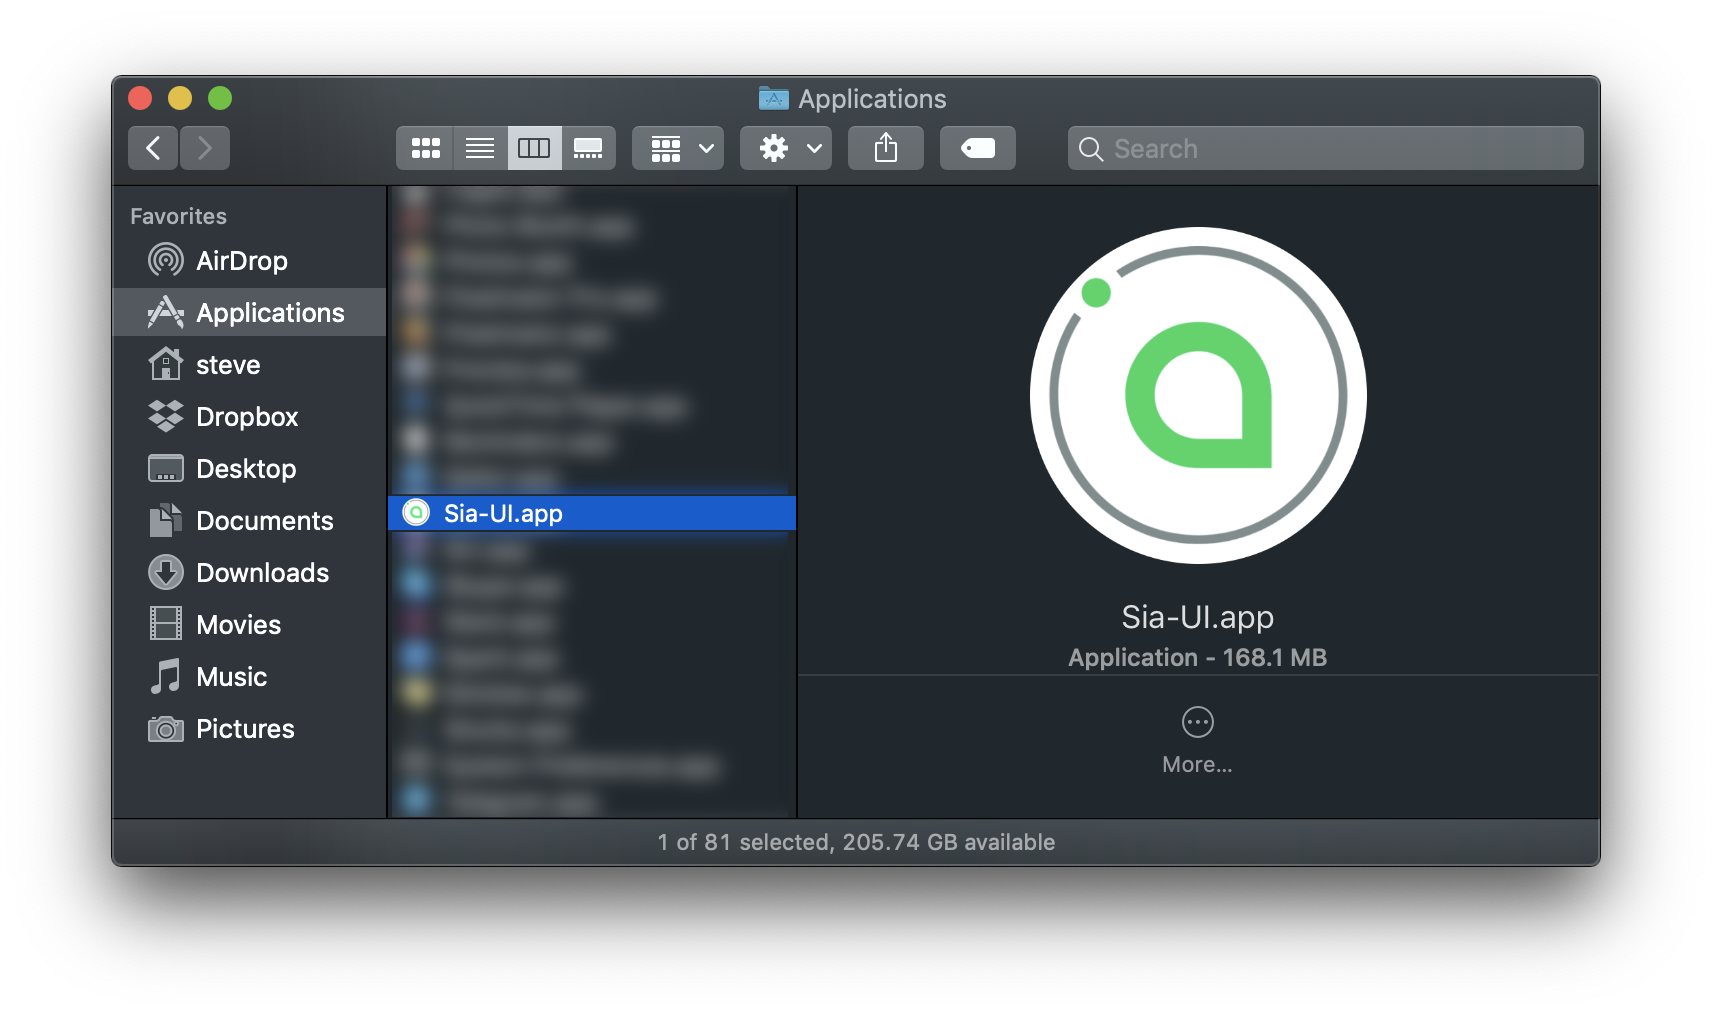Open Downloads in the sidebar

point(249,573)
